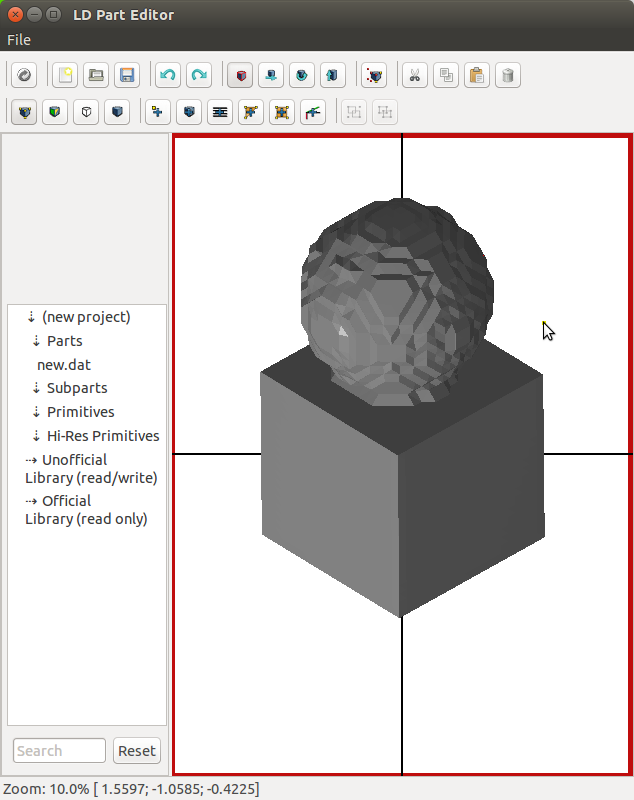The width and height of the screenshot is (634, 800).
Task: Click the scissors Cut icon
Action: (414, 75)
